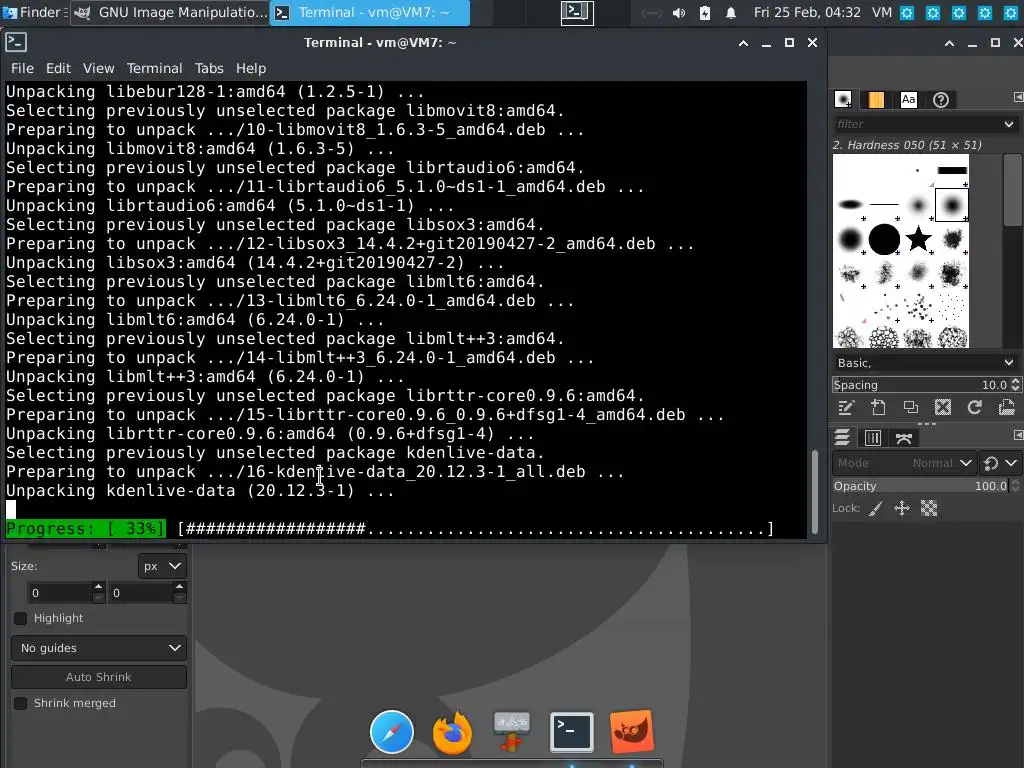This screenshot has height=768, width=1024.
Task: Open the hammer build tool dock icon
Action: click(512, 731)
